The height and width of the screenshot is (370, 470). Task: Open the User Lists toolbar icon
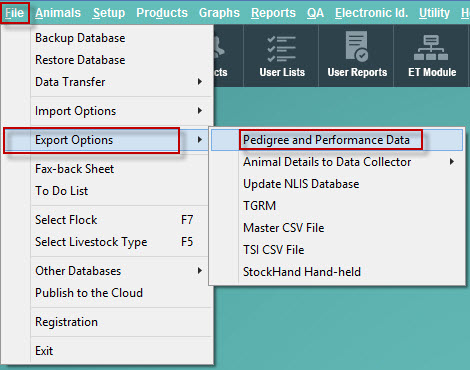point(282,56)
